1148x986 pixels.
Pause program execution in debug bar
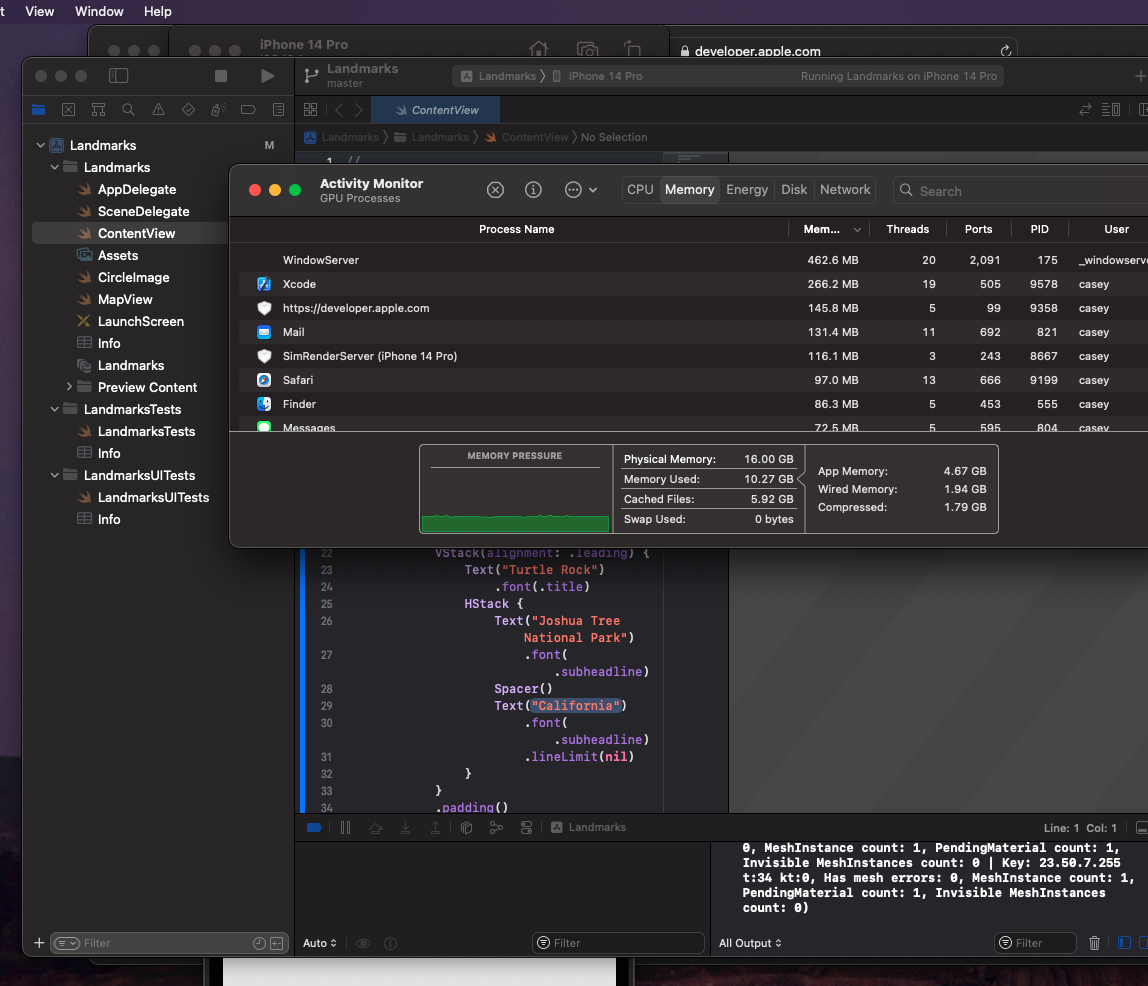pos(345,828)
